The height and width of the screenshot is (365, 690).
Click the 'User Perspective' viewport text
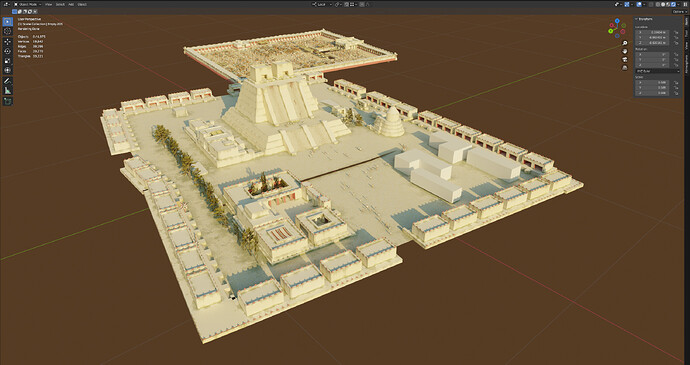[29, 19]
